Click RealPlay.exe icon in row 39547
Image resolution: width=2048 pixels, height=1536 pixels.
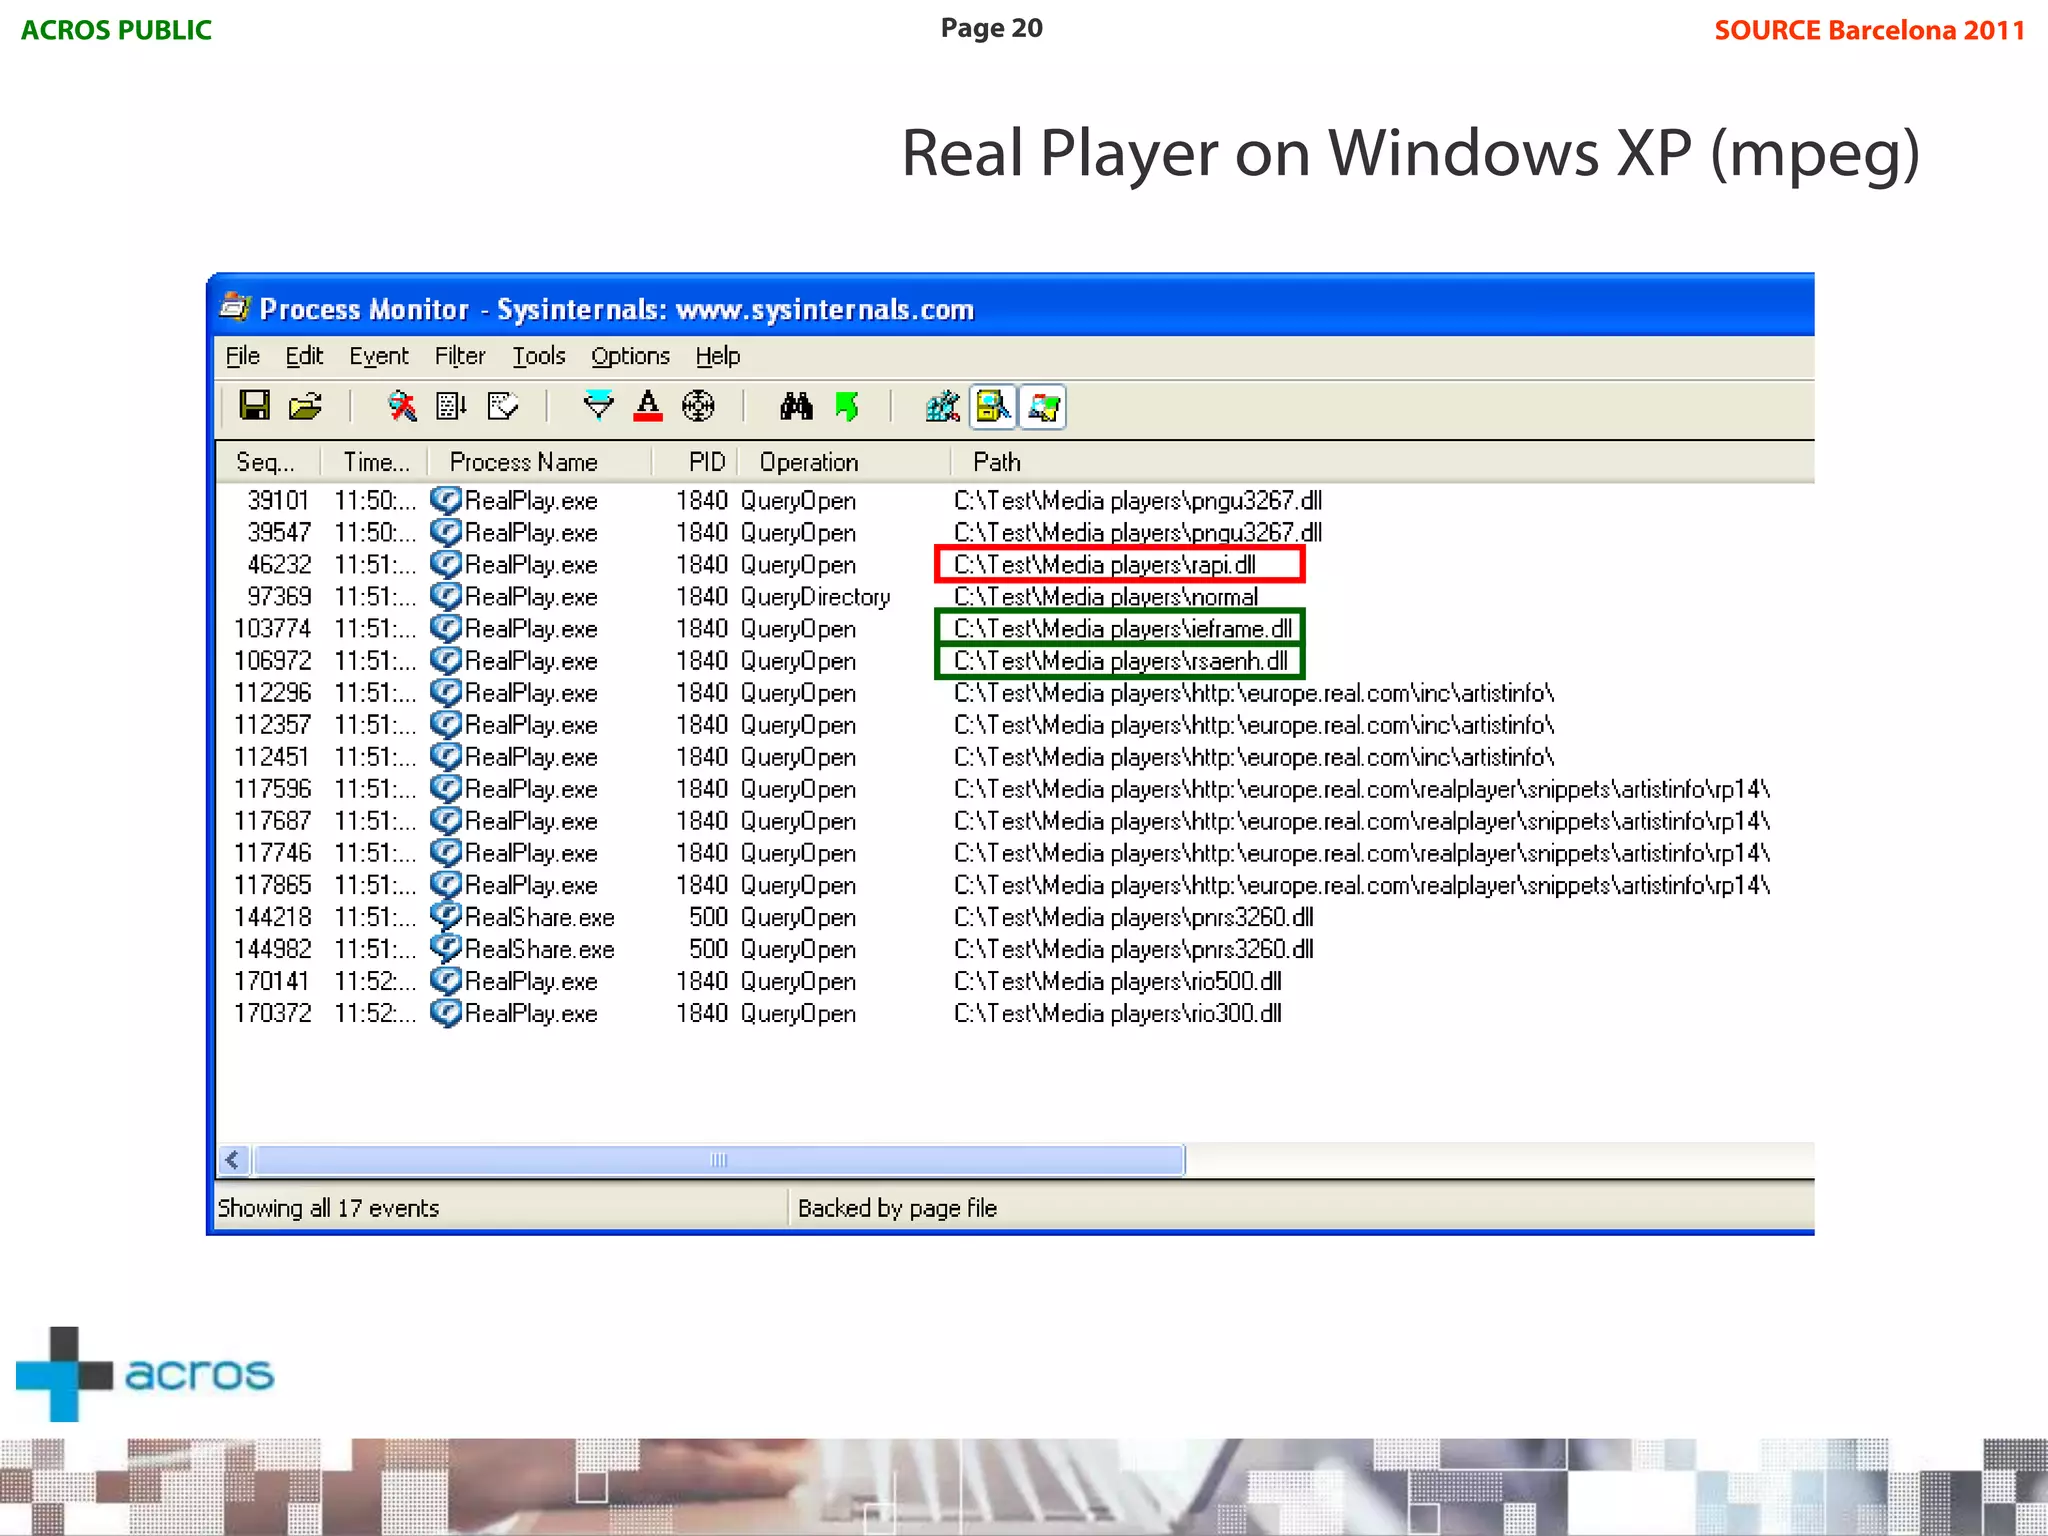446,532
